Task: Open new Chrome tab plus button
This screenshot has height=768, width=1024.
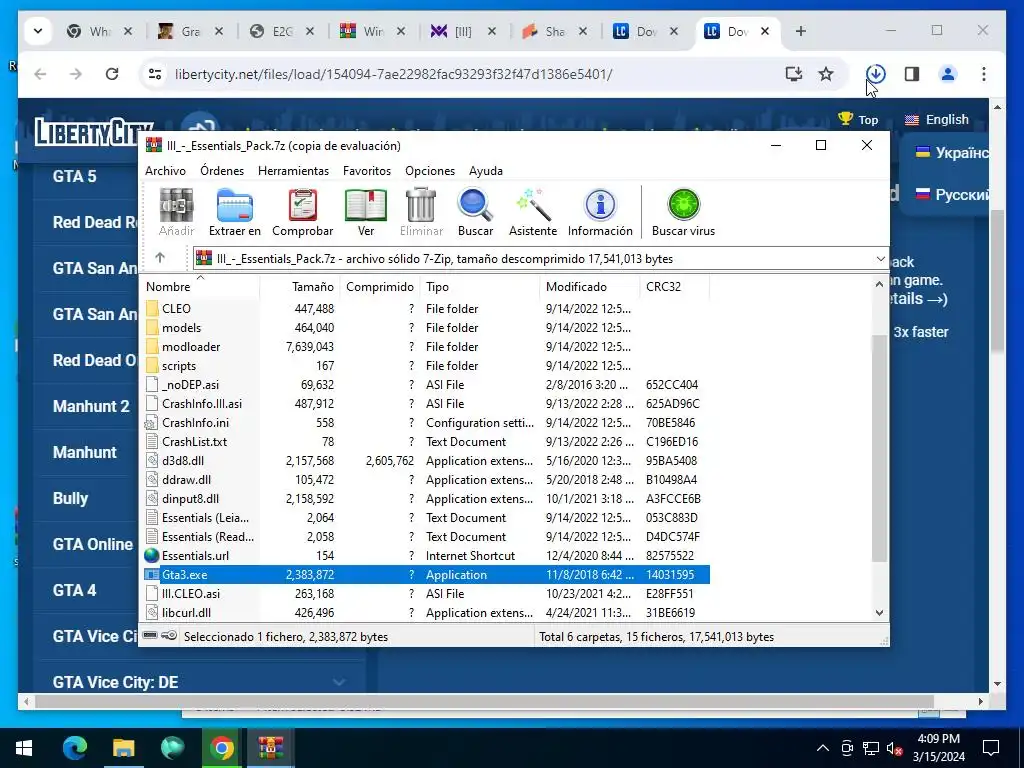Action: click(x=801, y=31)
